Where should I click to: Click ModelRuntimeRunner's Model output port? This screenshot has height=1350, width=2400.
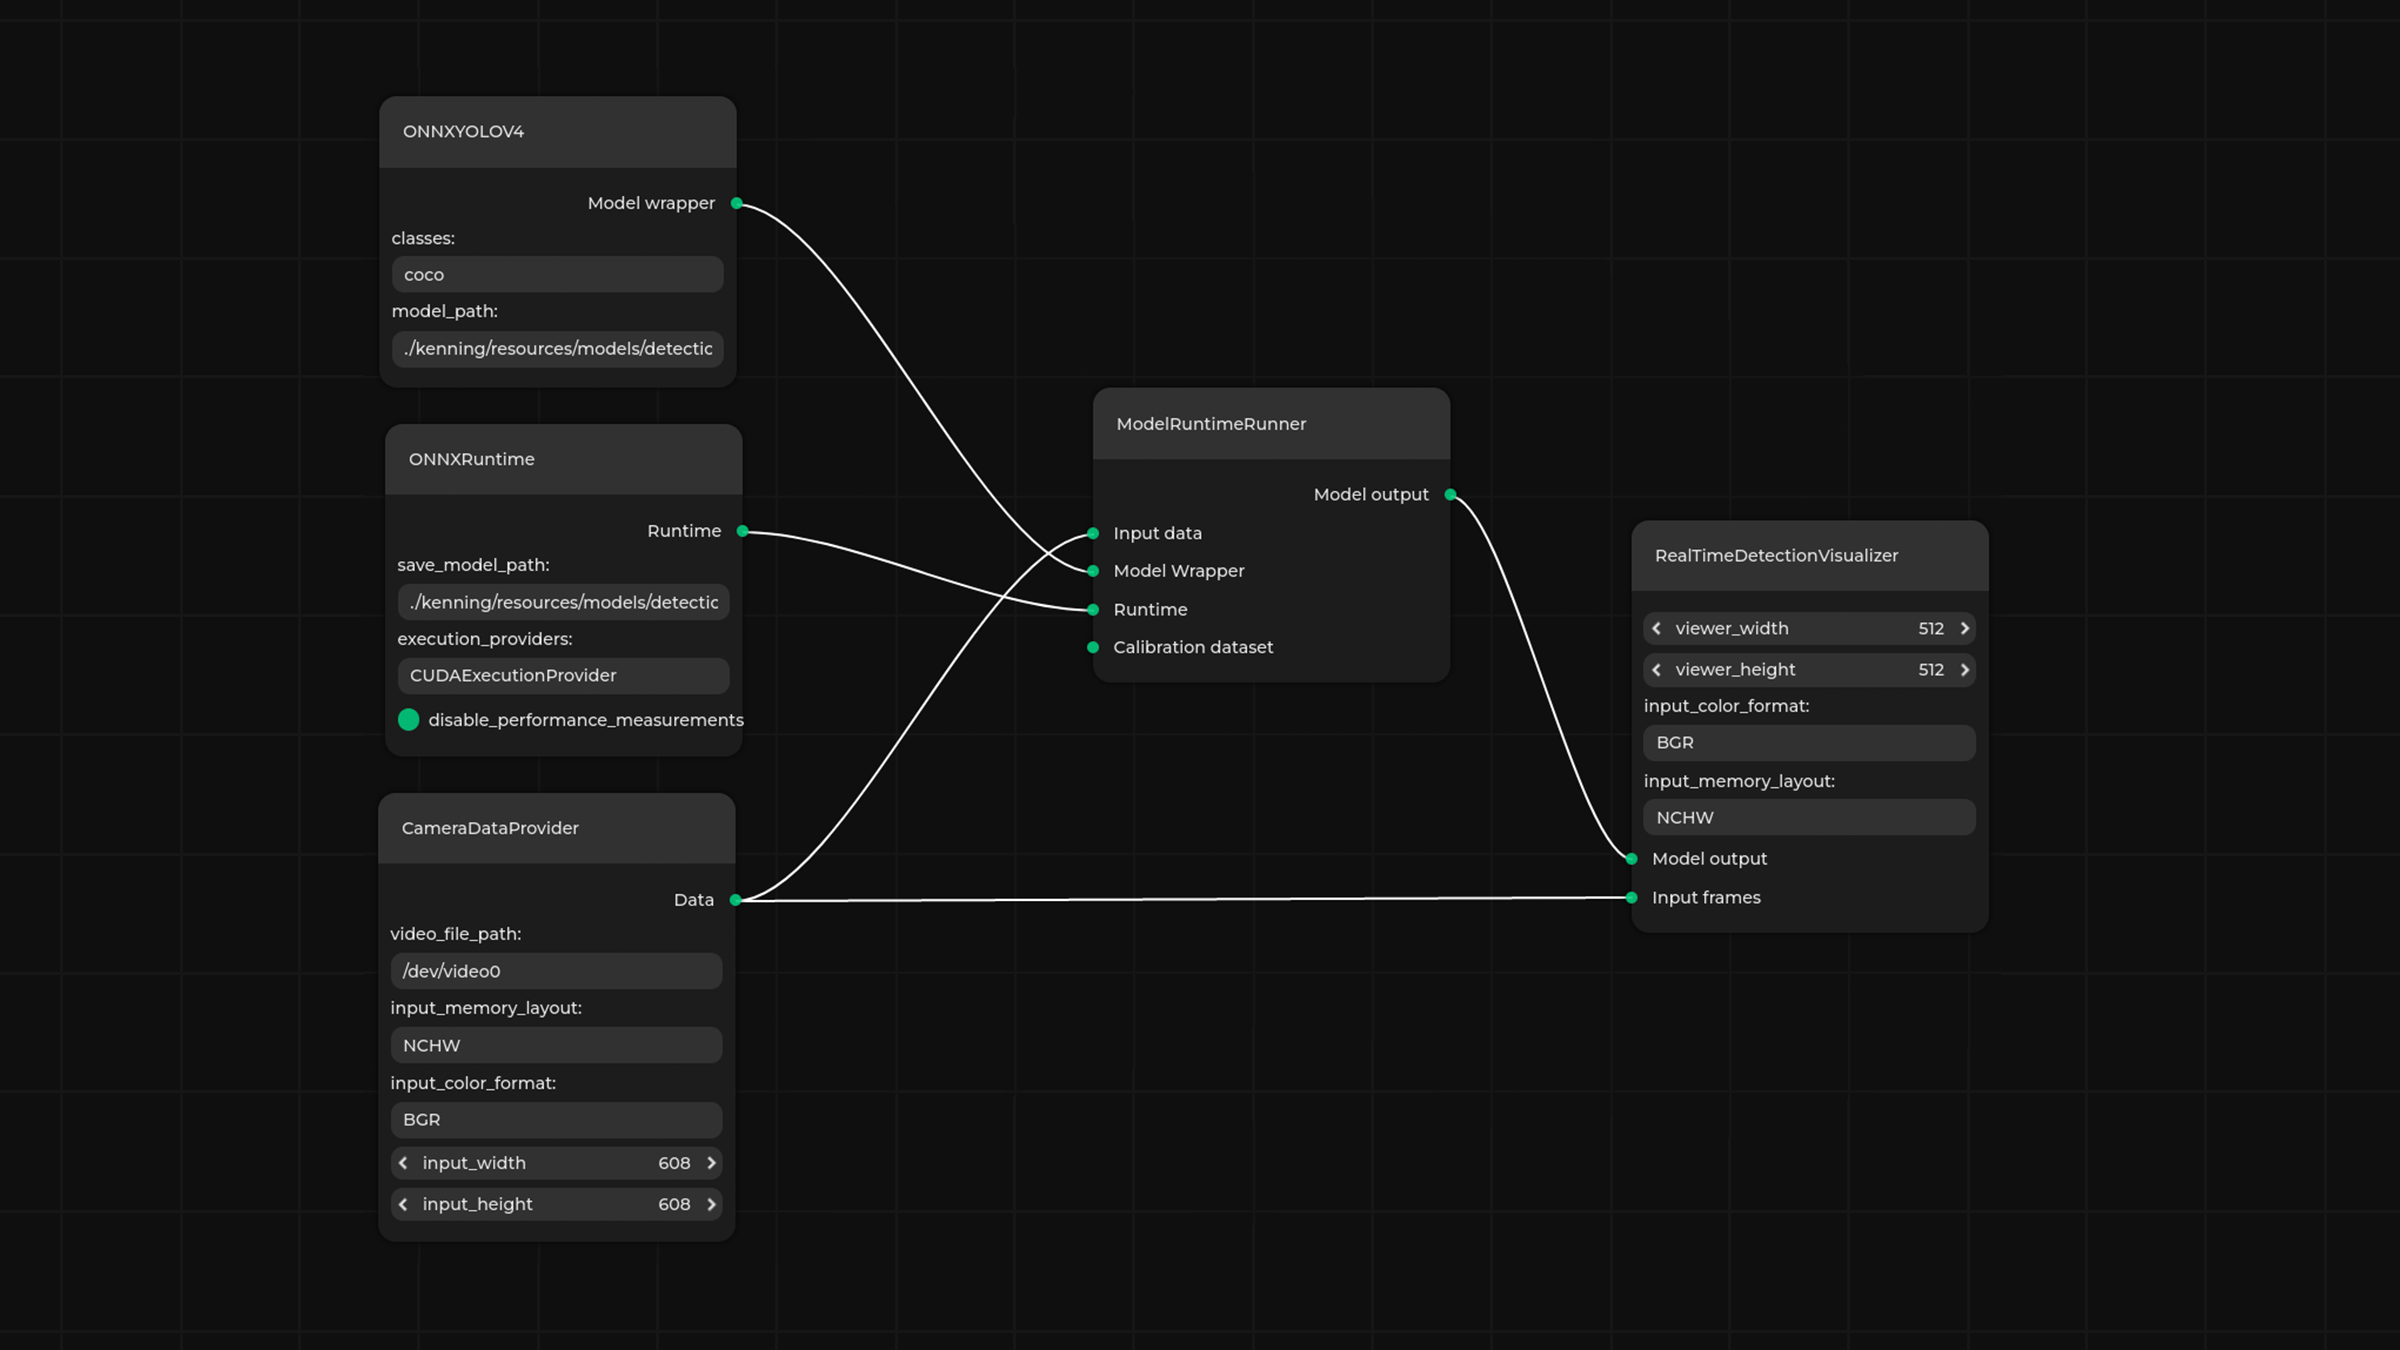tap(1450, 495)
